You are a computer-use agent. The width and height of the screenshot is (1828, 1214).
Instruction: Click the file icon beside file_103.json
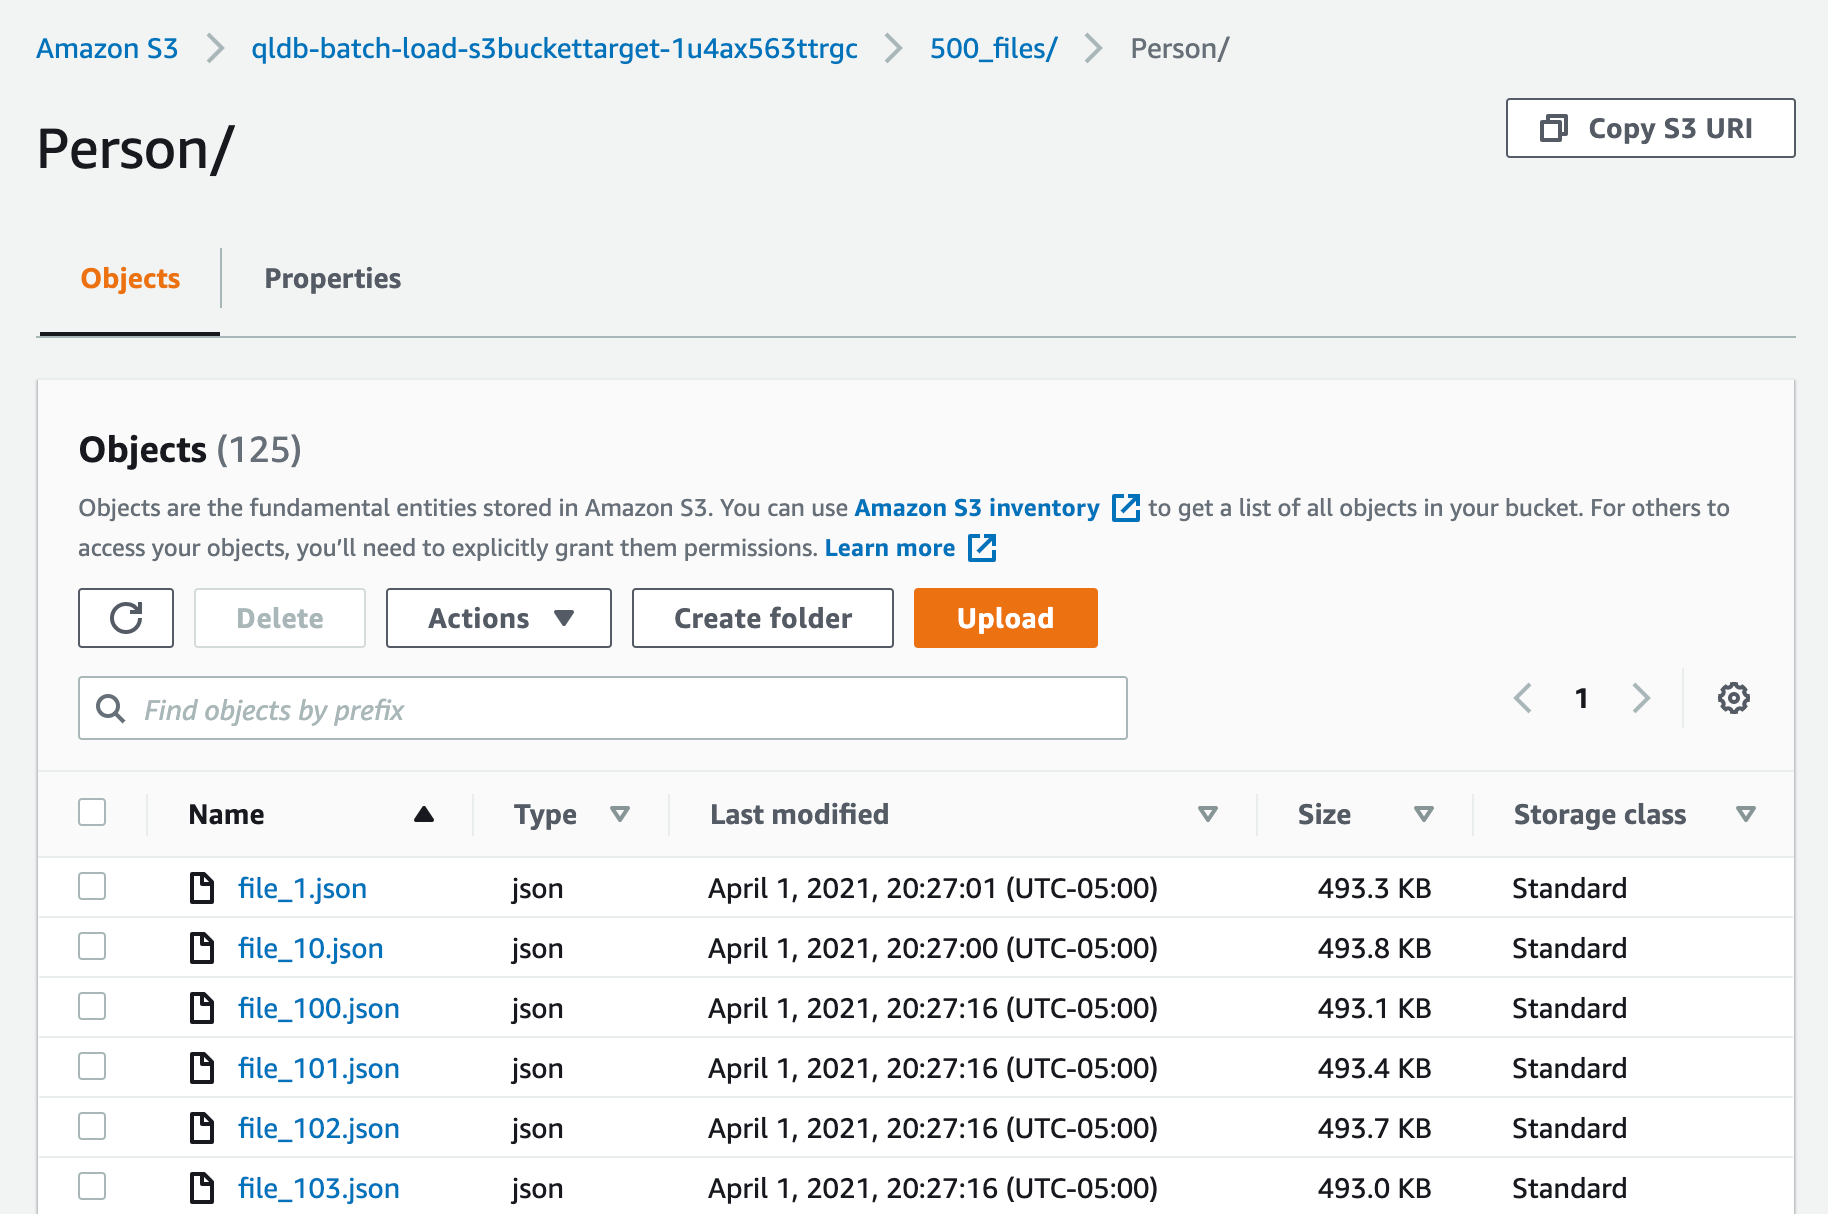[x=202, y=1188]
